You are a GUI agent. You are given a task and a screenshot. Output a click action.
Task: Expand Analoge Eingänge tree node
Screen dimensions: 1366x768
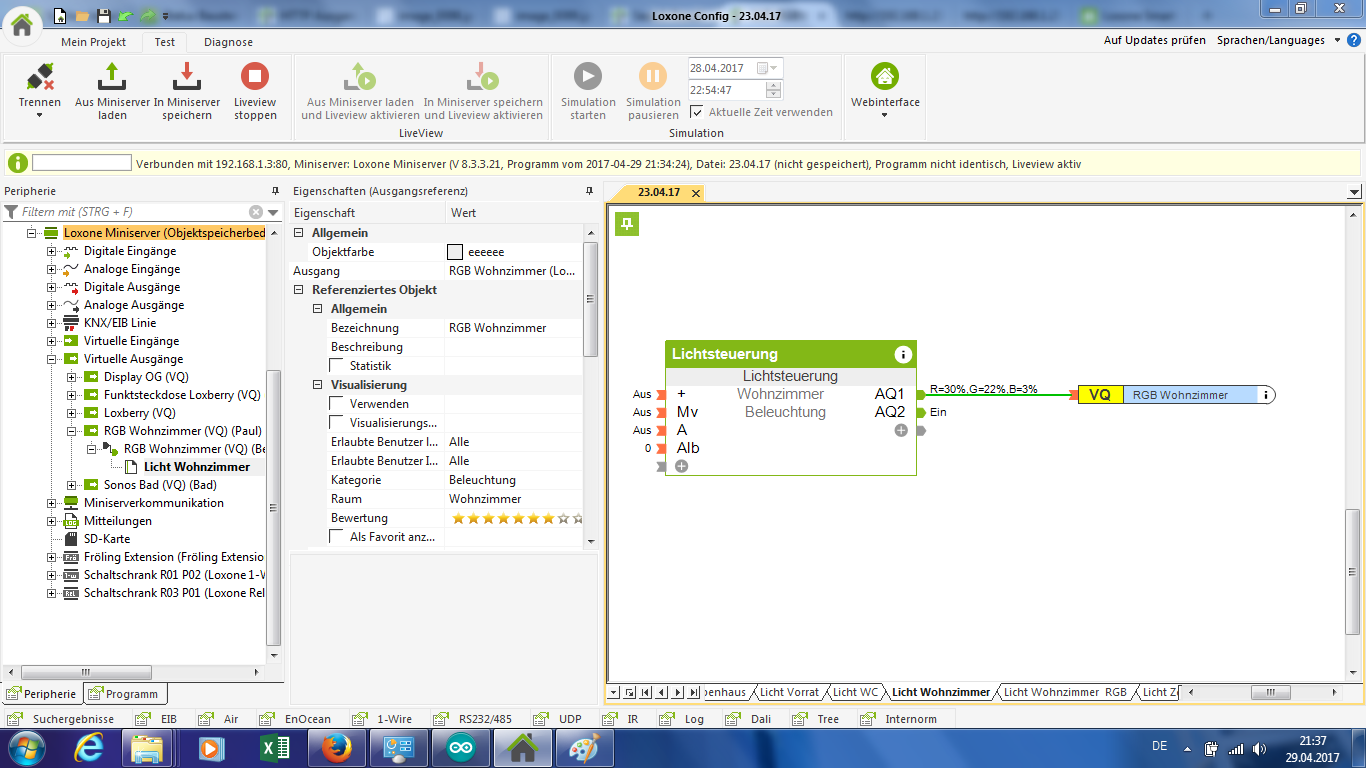[52, 269]
